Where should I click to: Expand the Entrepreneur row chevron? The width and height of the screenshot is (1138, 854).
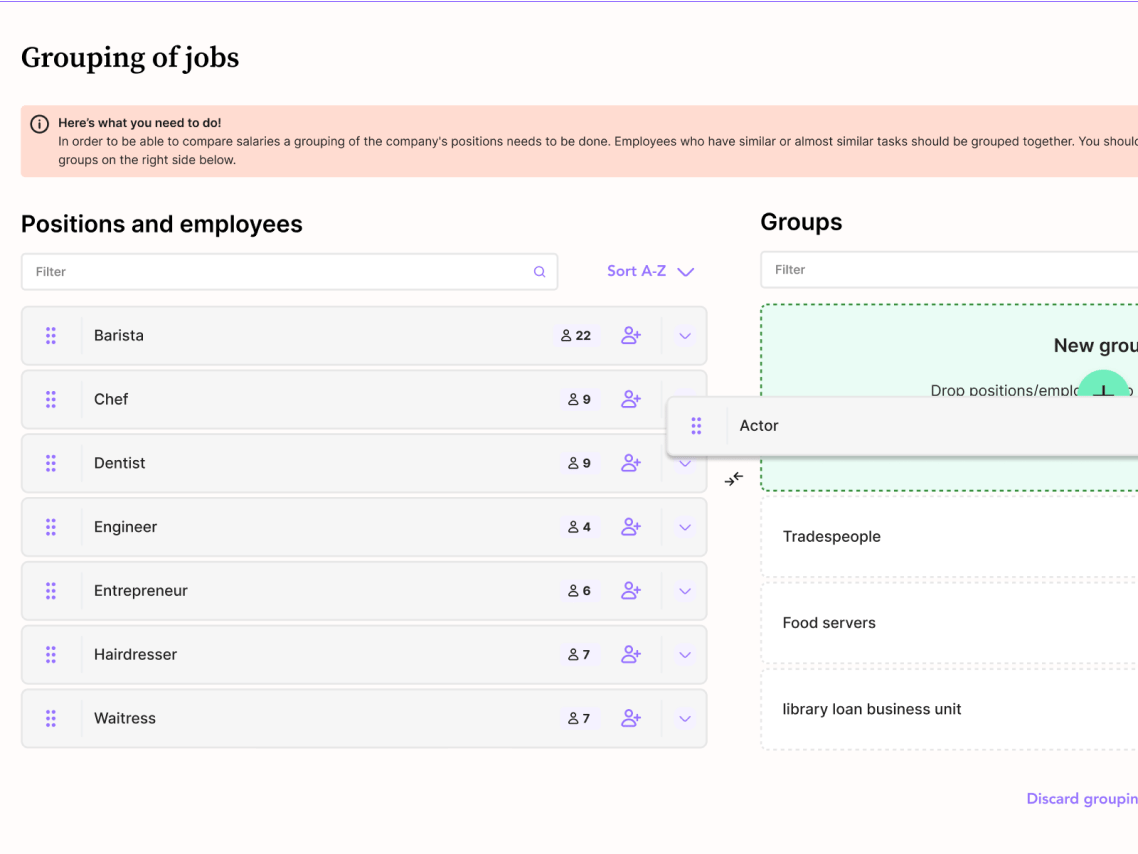(x=684, y=591)
